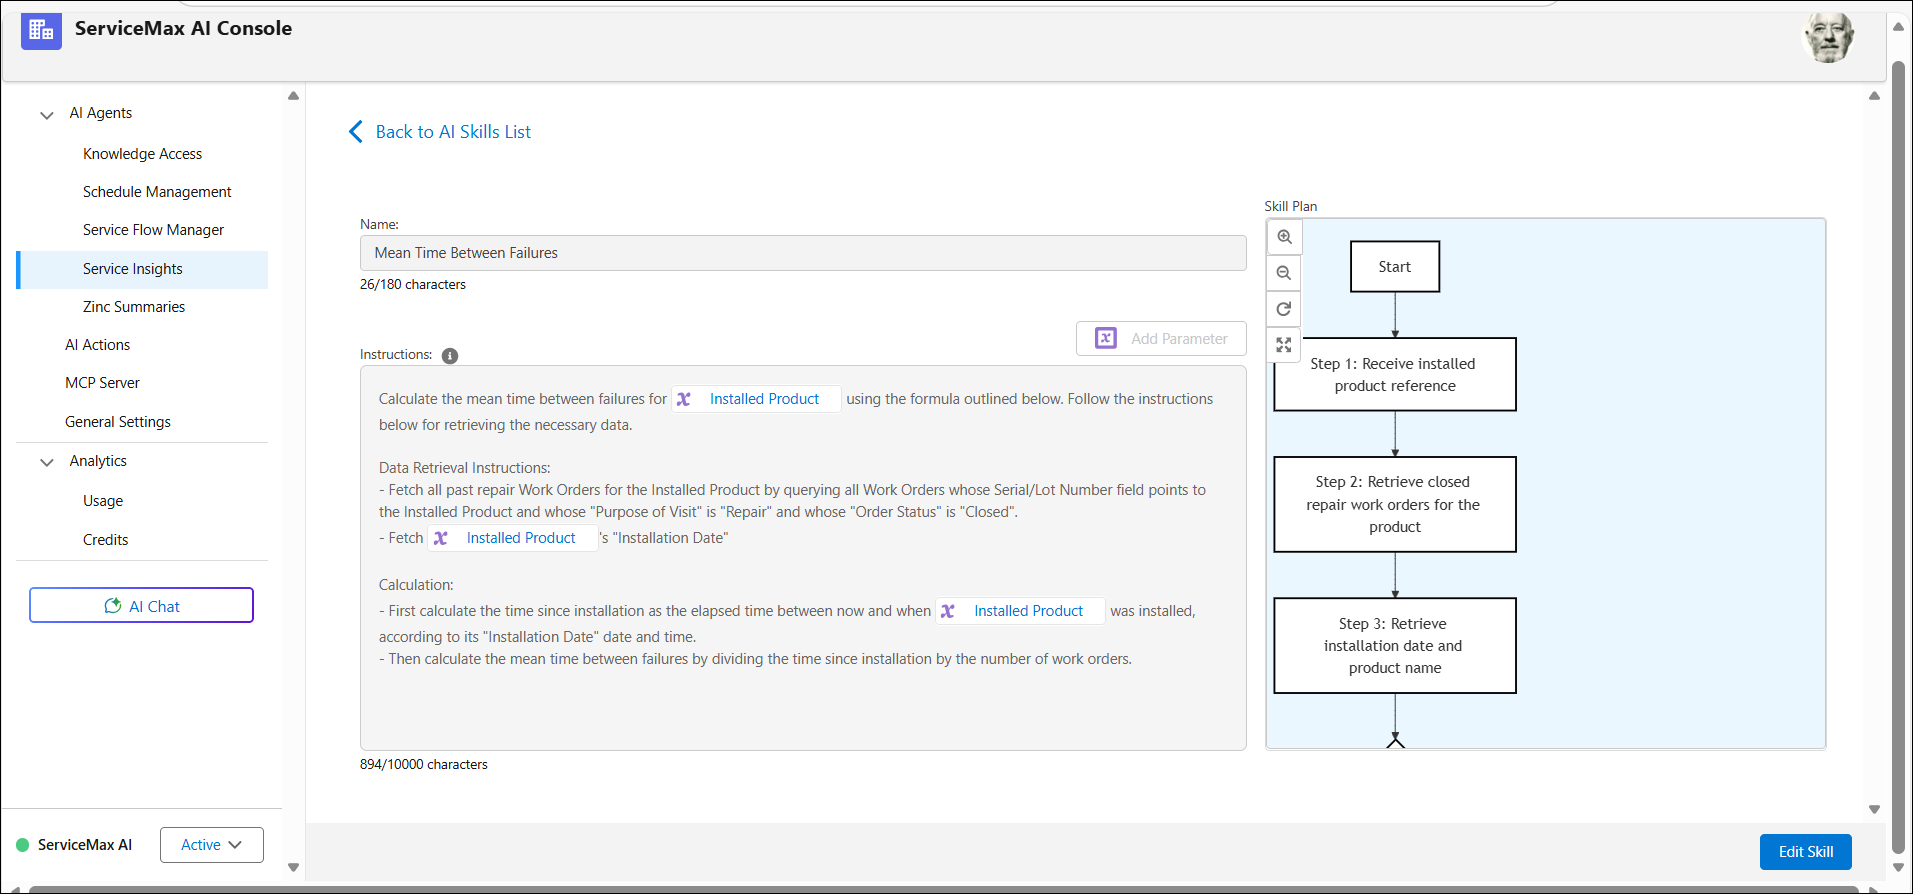Click the ServiceMax AI Console title

coord(183,29)
